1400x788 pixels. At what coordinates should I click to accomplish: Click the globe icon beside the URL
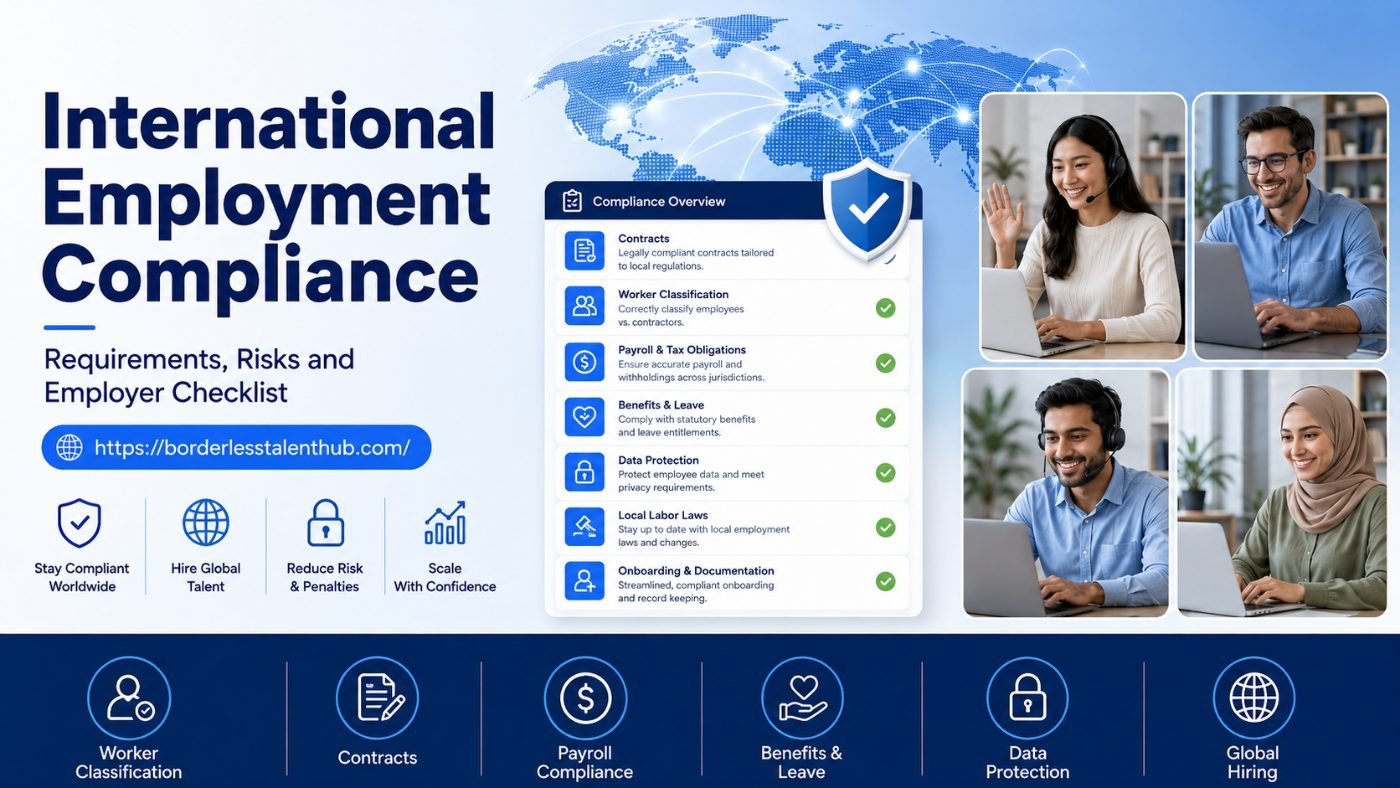coord(69,447)
